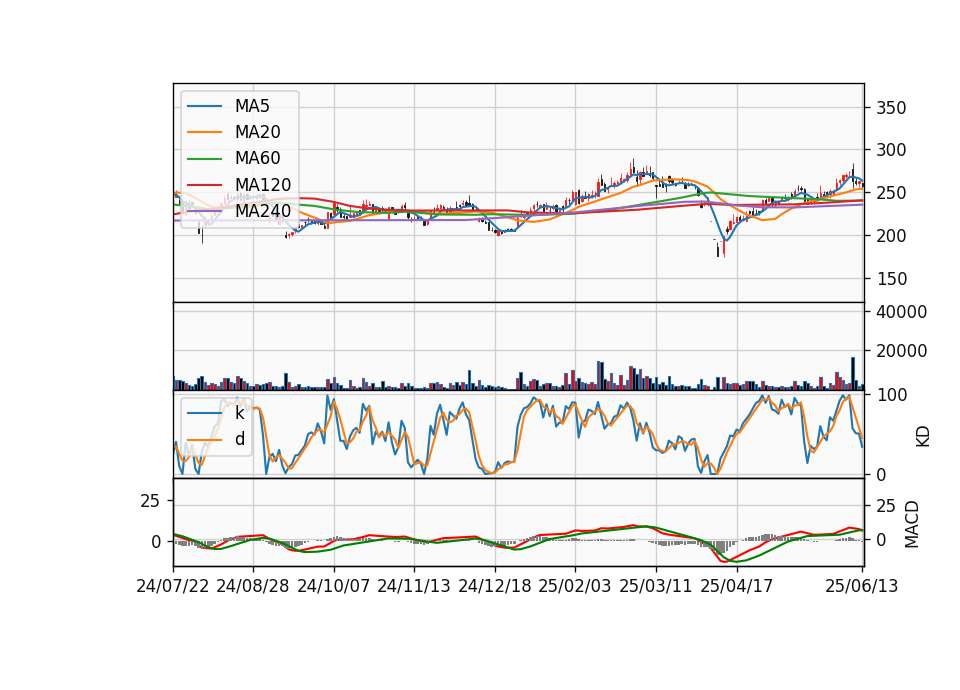Click the 24/07/22 date label
The width and height of the screenshot is (960, 690).
173,586
